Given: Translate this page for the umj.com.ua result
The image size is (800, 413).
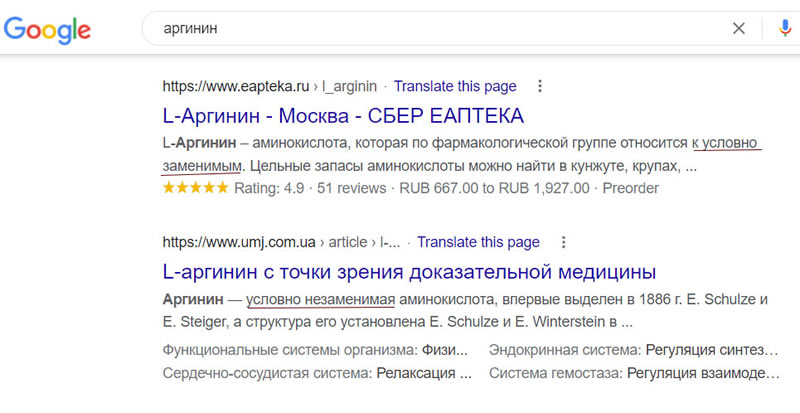Looking at the screenshot, I should (x=479, y=242).
